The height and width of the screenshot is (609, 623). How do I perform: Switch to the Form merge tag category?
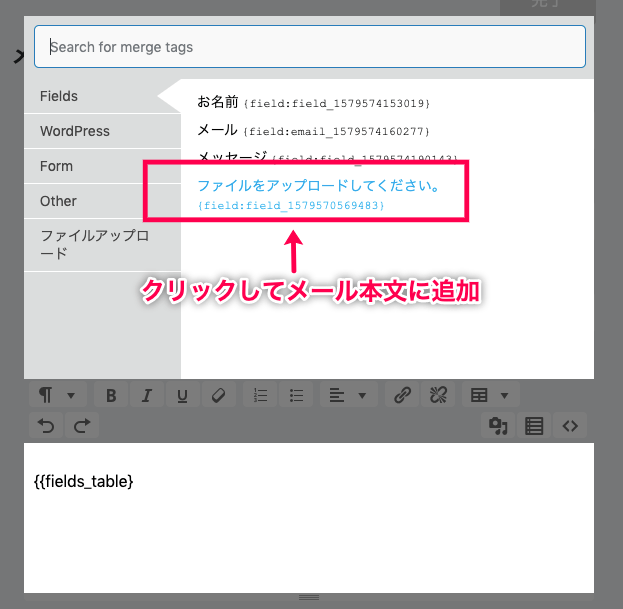(102, 166)
